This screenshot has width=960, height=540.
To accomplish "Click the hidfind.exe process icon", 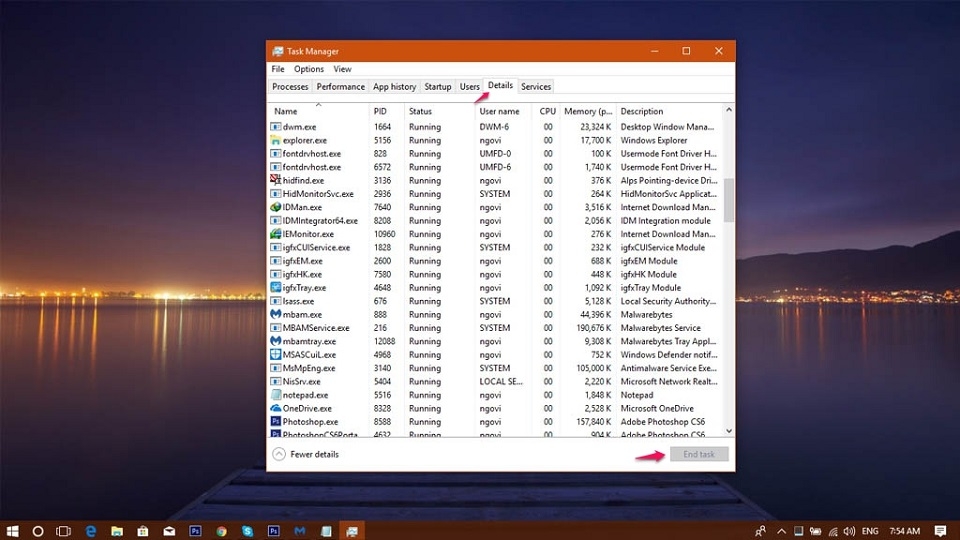I will [x=276, y=180].
